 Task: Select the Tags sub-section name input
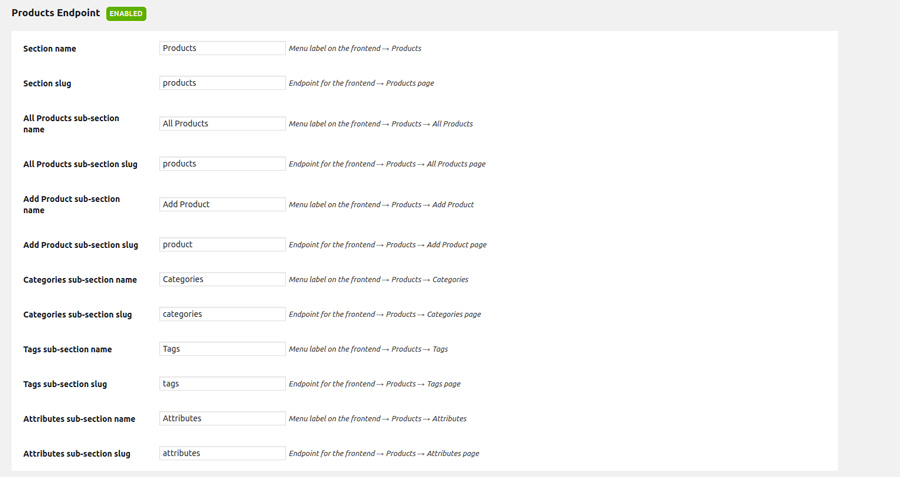tap(222, 349)
